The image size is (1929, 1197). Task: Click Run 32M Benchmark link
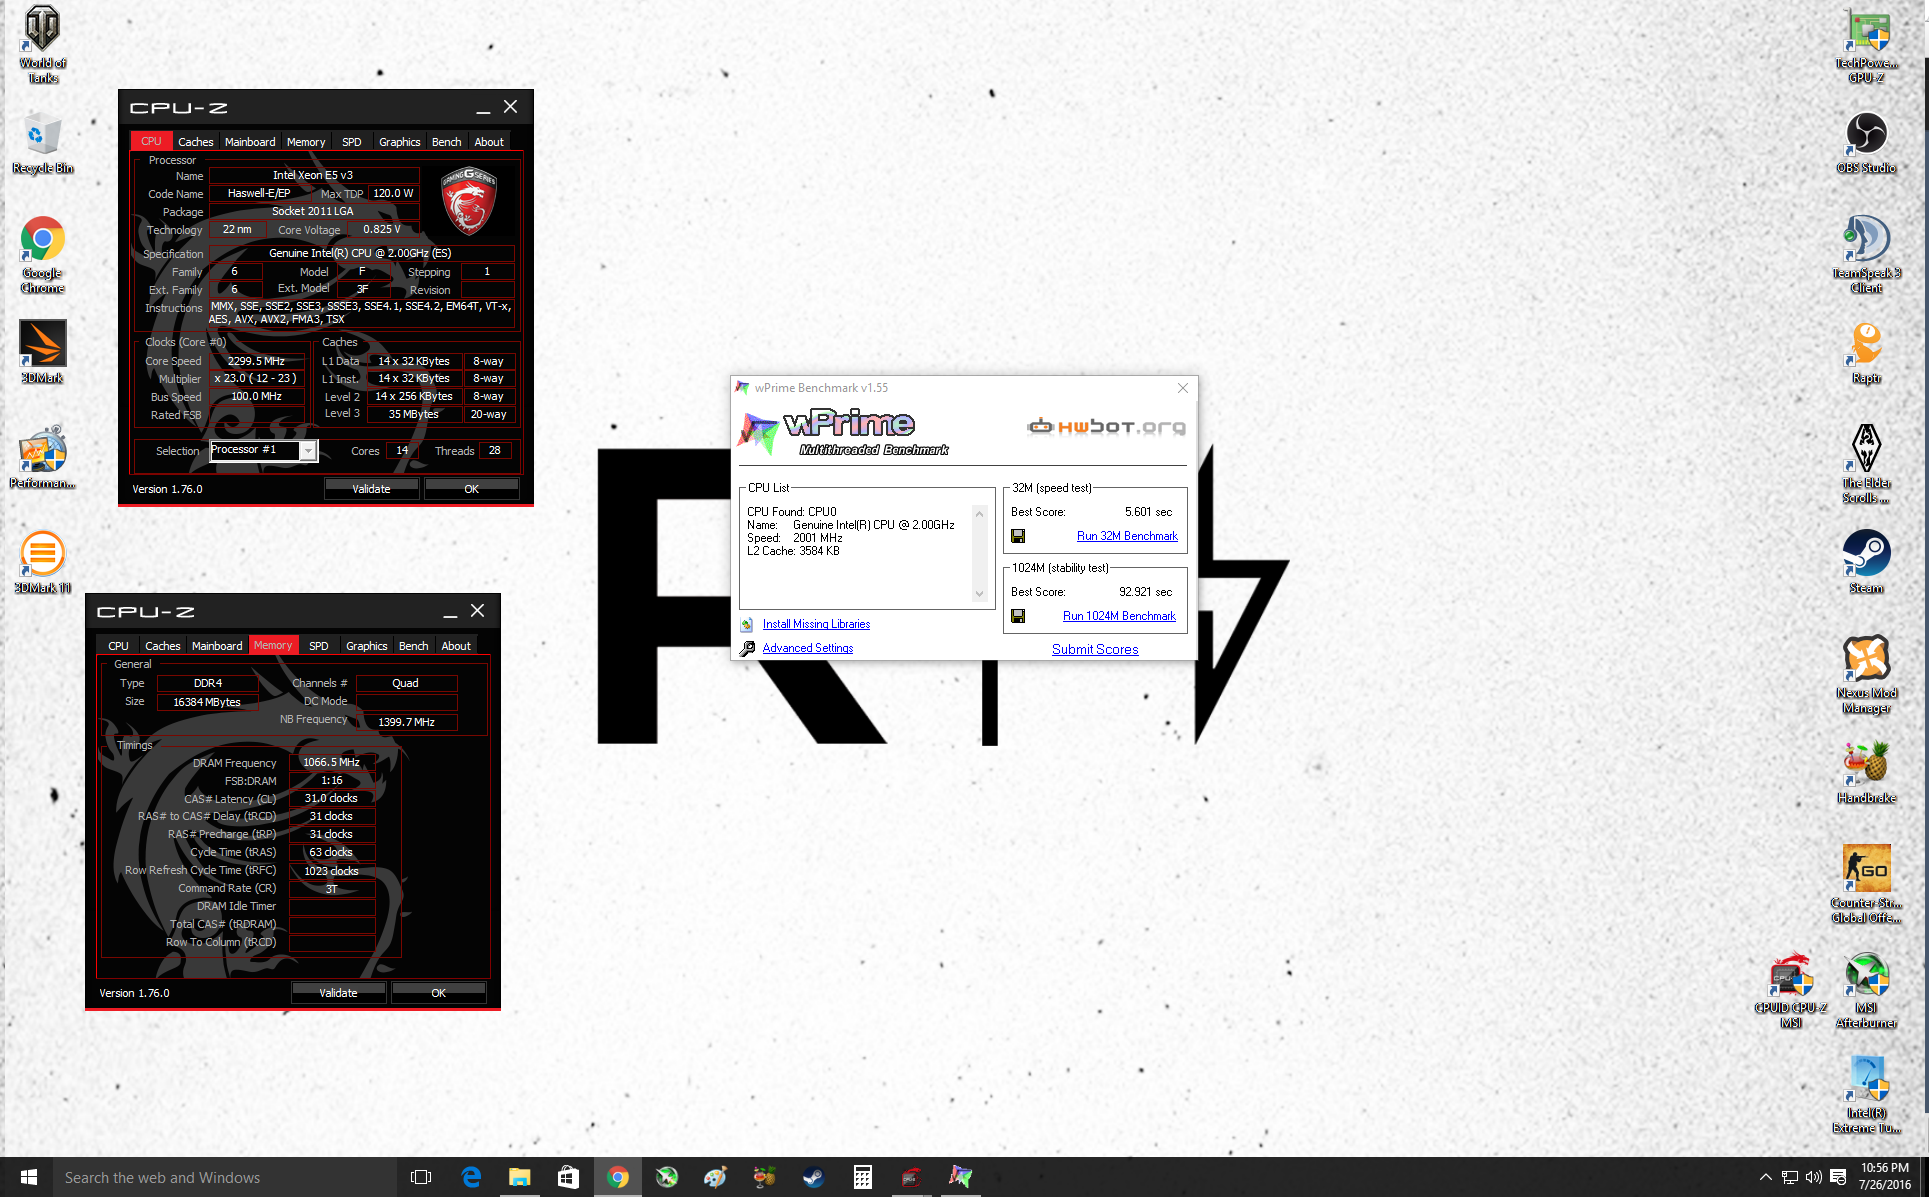[x=1127, y=536]
